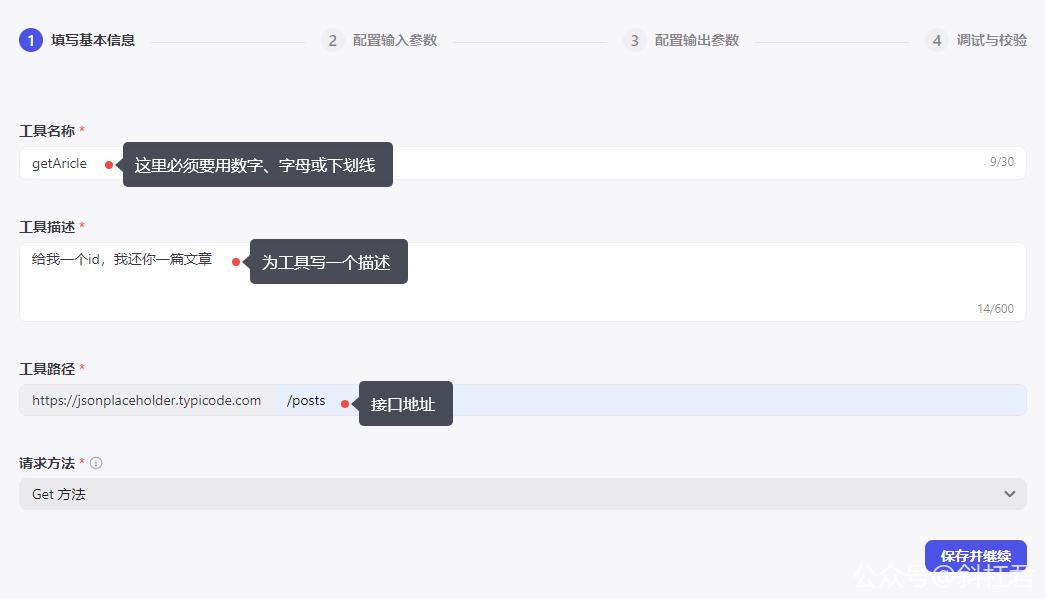The width and height of the screenshot is (1045, 599).
Task: Go to step 3 配置输出参数
Action: pyautogui.click(x=681, y=40)
